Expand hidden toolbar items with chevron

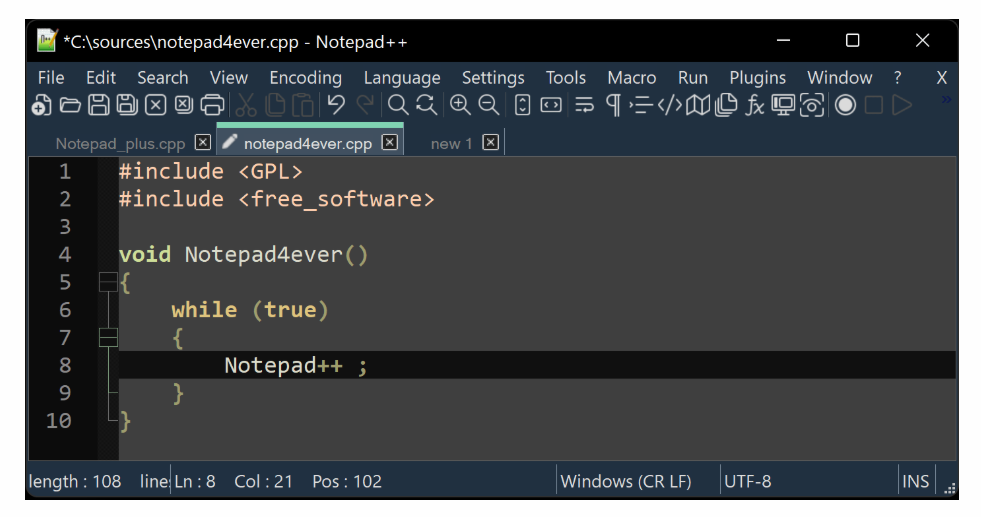pyautogui.click(x=946, y=100)
